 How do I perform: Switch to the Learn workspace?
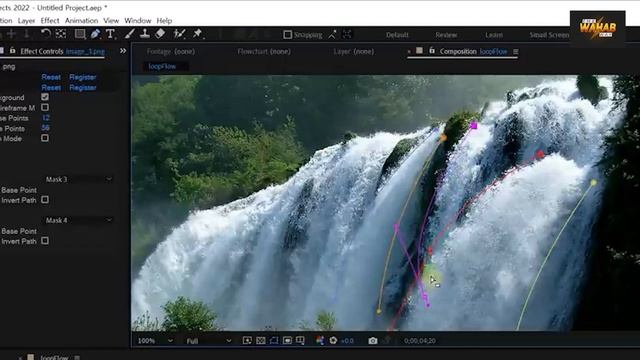click(494, 35)
